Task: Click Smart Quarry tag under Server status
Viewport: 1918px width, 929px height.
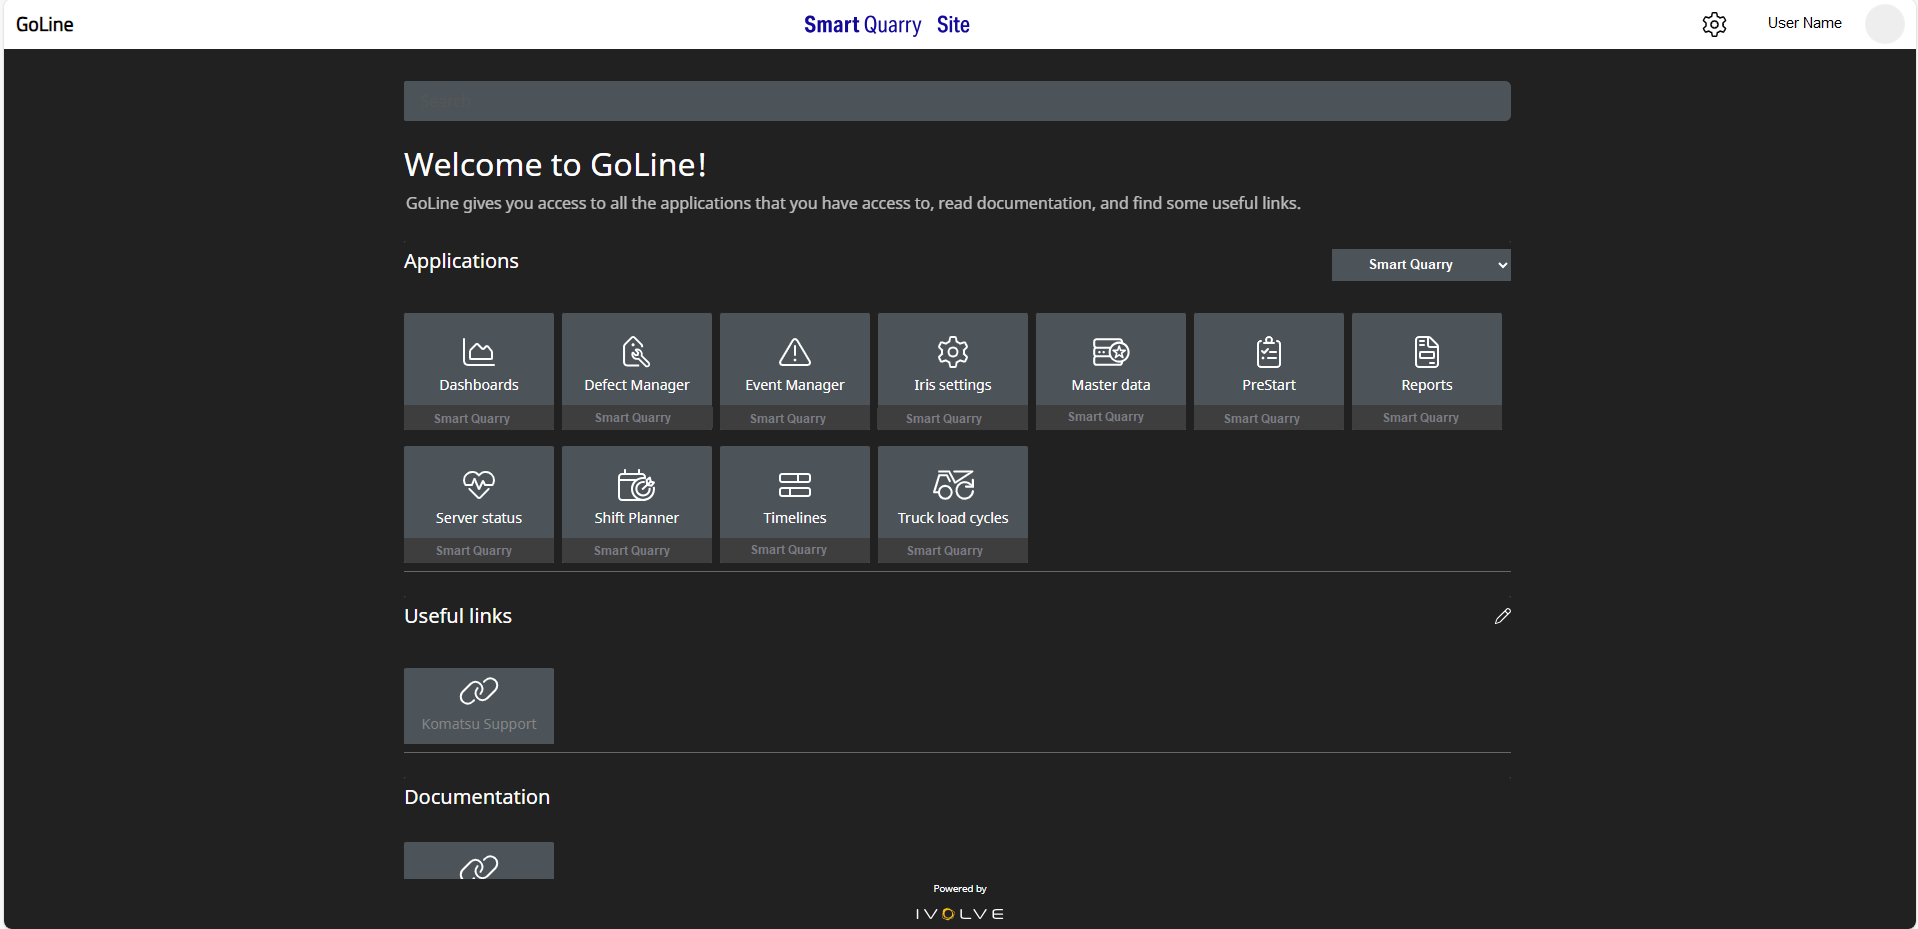Action: [x=474, y=551]
